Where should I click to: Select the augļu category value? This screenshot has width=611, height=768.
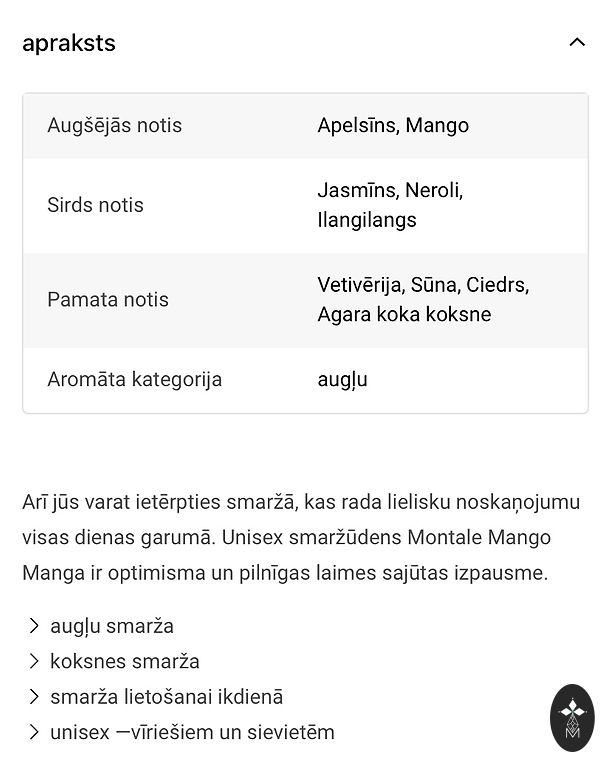pyautogui.click(x=343, y=380)
